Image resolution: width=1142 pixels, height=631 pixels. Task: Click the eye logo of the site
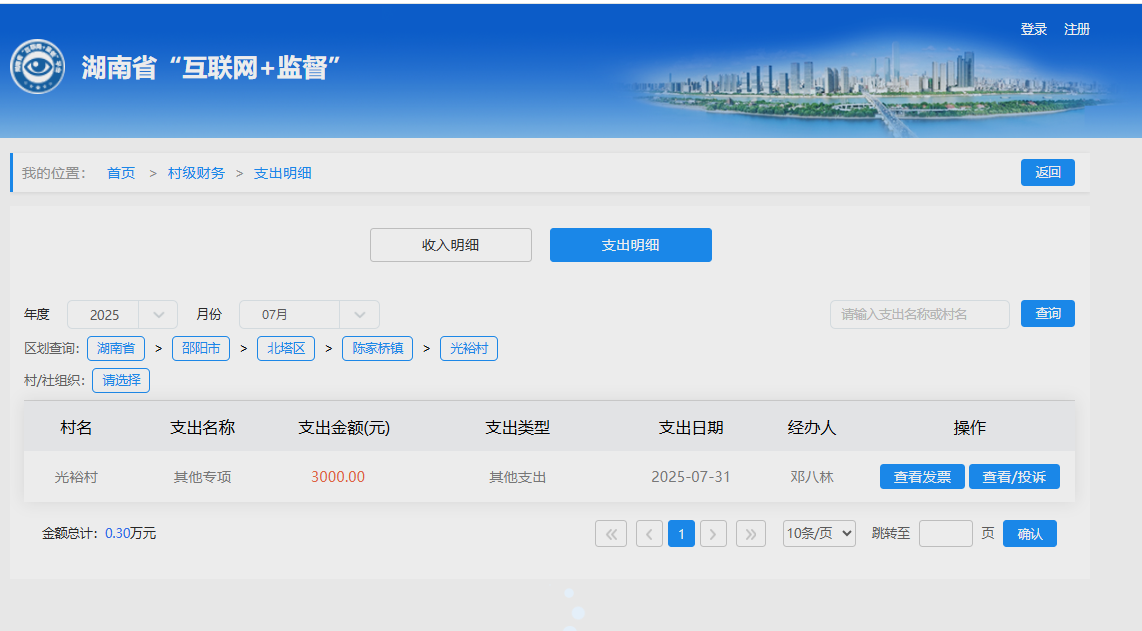[x=37, y=67]
